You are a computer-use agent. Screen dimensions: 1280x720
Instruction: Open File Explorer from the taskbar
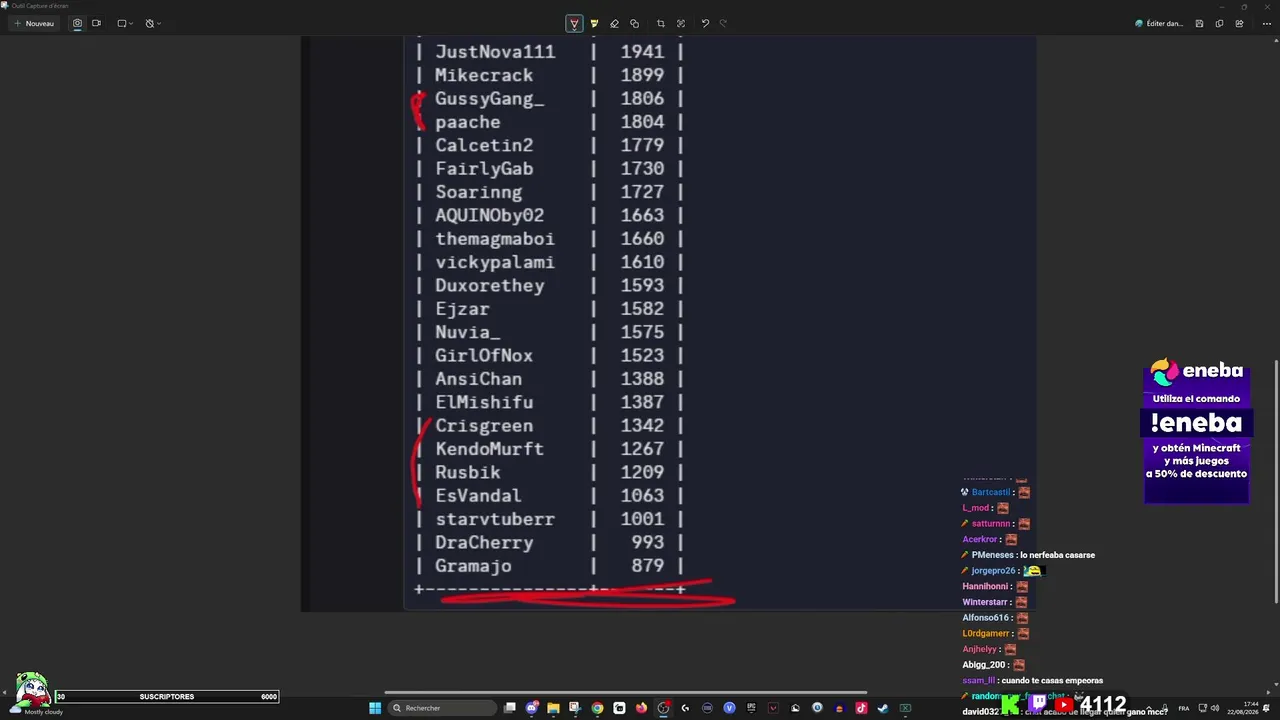[553, 708]
